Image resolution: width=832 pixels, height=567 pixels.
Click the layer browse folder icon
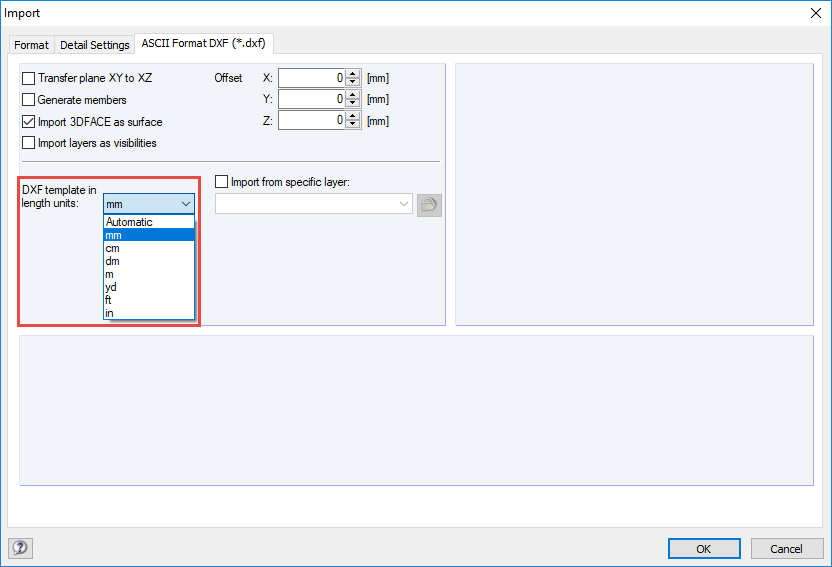point(429,205)
